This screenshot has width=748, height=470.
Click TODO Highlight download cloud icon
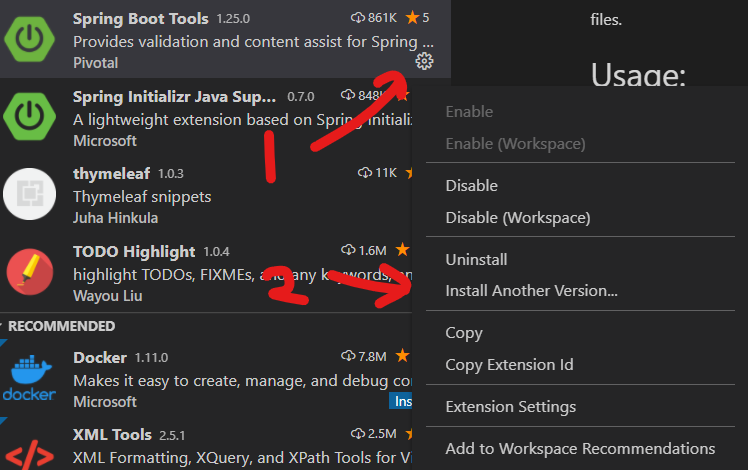click(x=348, y=250)
